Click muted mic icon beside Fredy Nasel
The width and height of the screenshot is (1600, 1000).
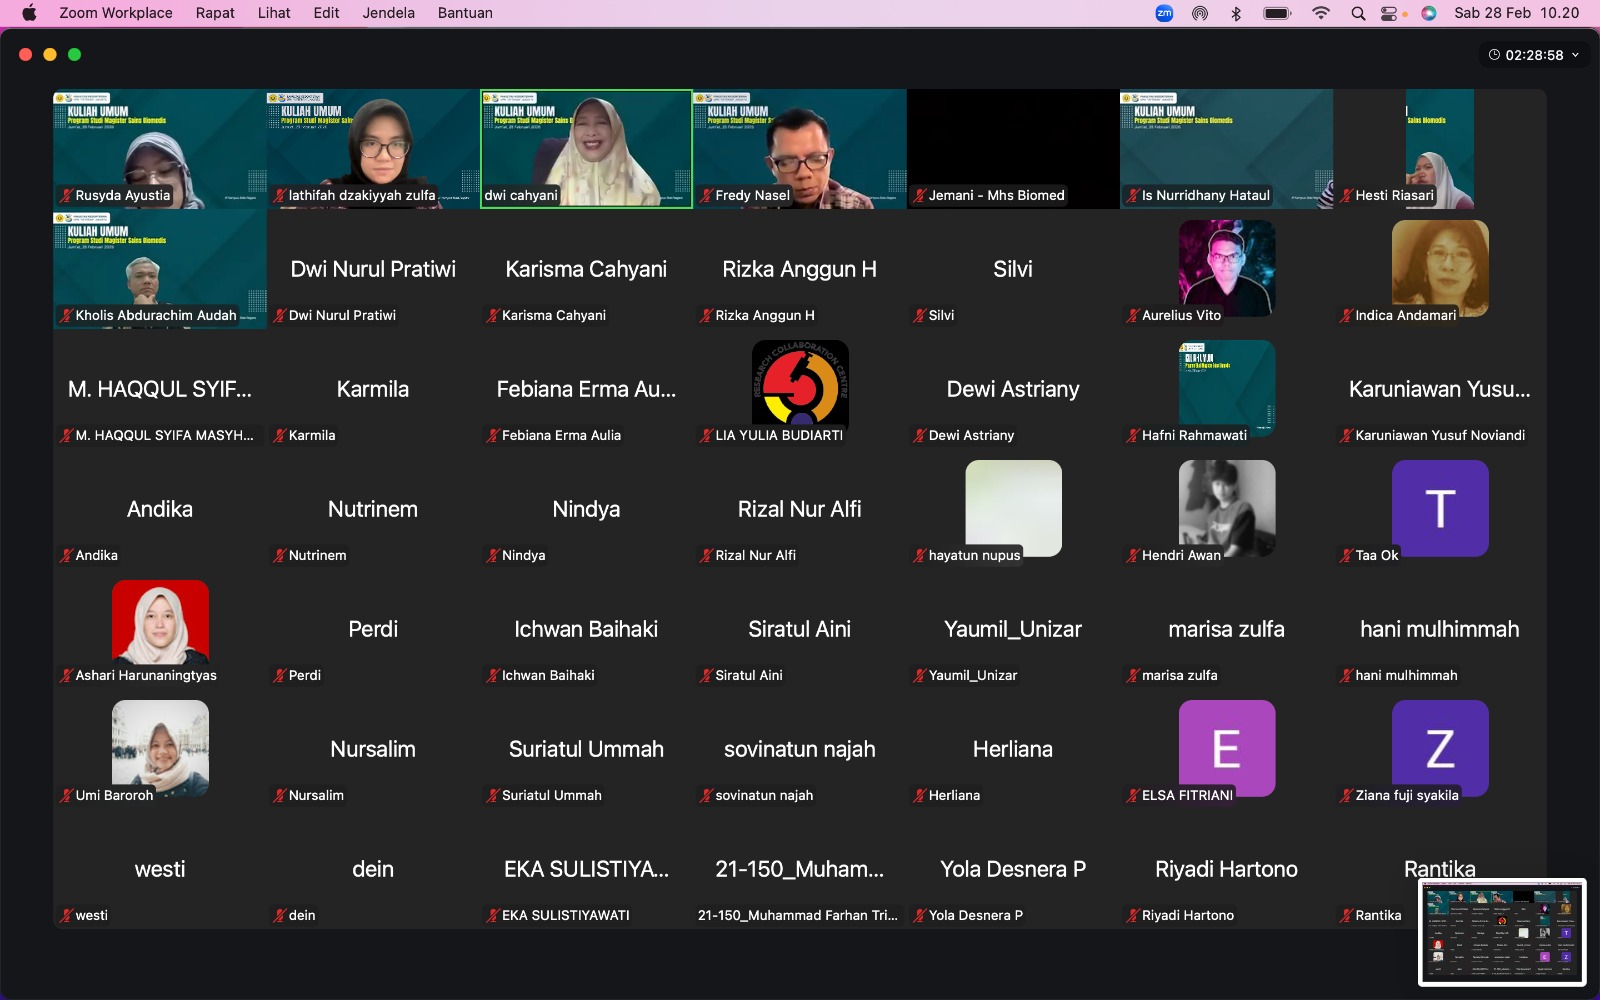pyautogui.click(x=706, y=196)
